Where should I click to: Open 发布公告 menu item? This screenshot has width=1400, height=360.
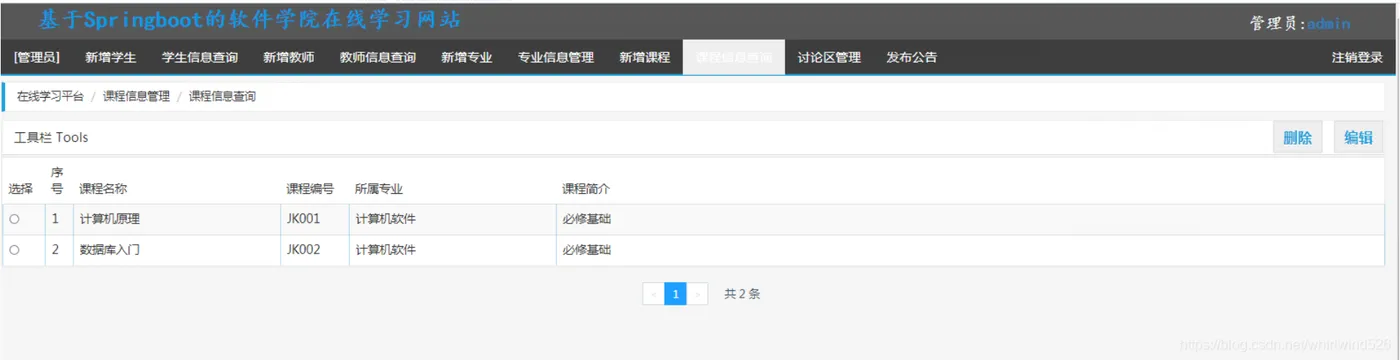(x=912, y=57)
